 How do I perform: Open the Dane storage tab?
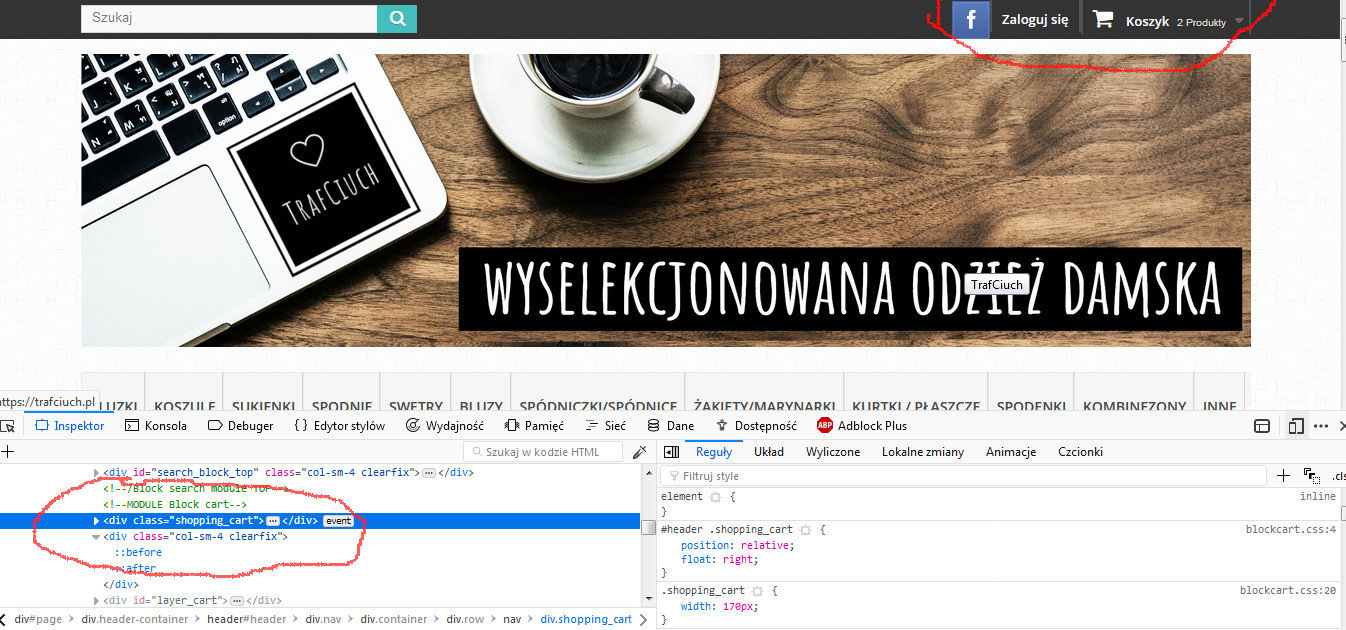tap(670, 426)
